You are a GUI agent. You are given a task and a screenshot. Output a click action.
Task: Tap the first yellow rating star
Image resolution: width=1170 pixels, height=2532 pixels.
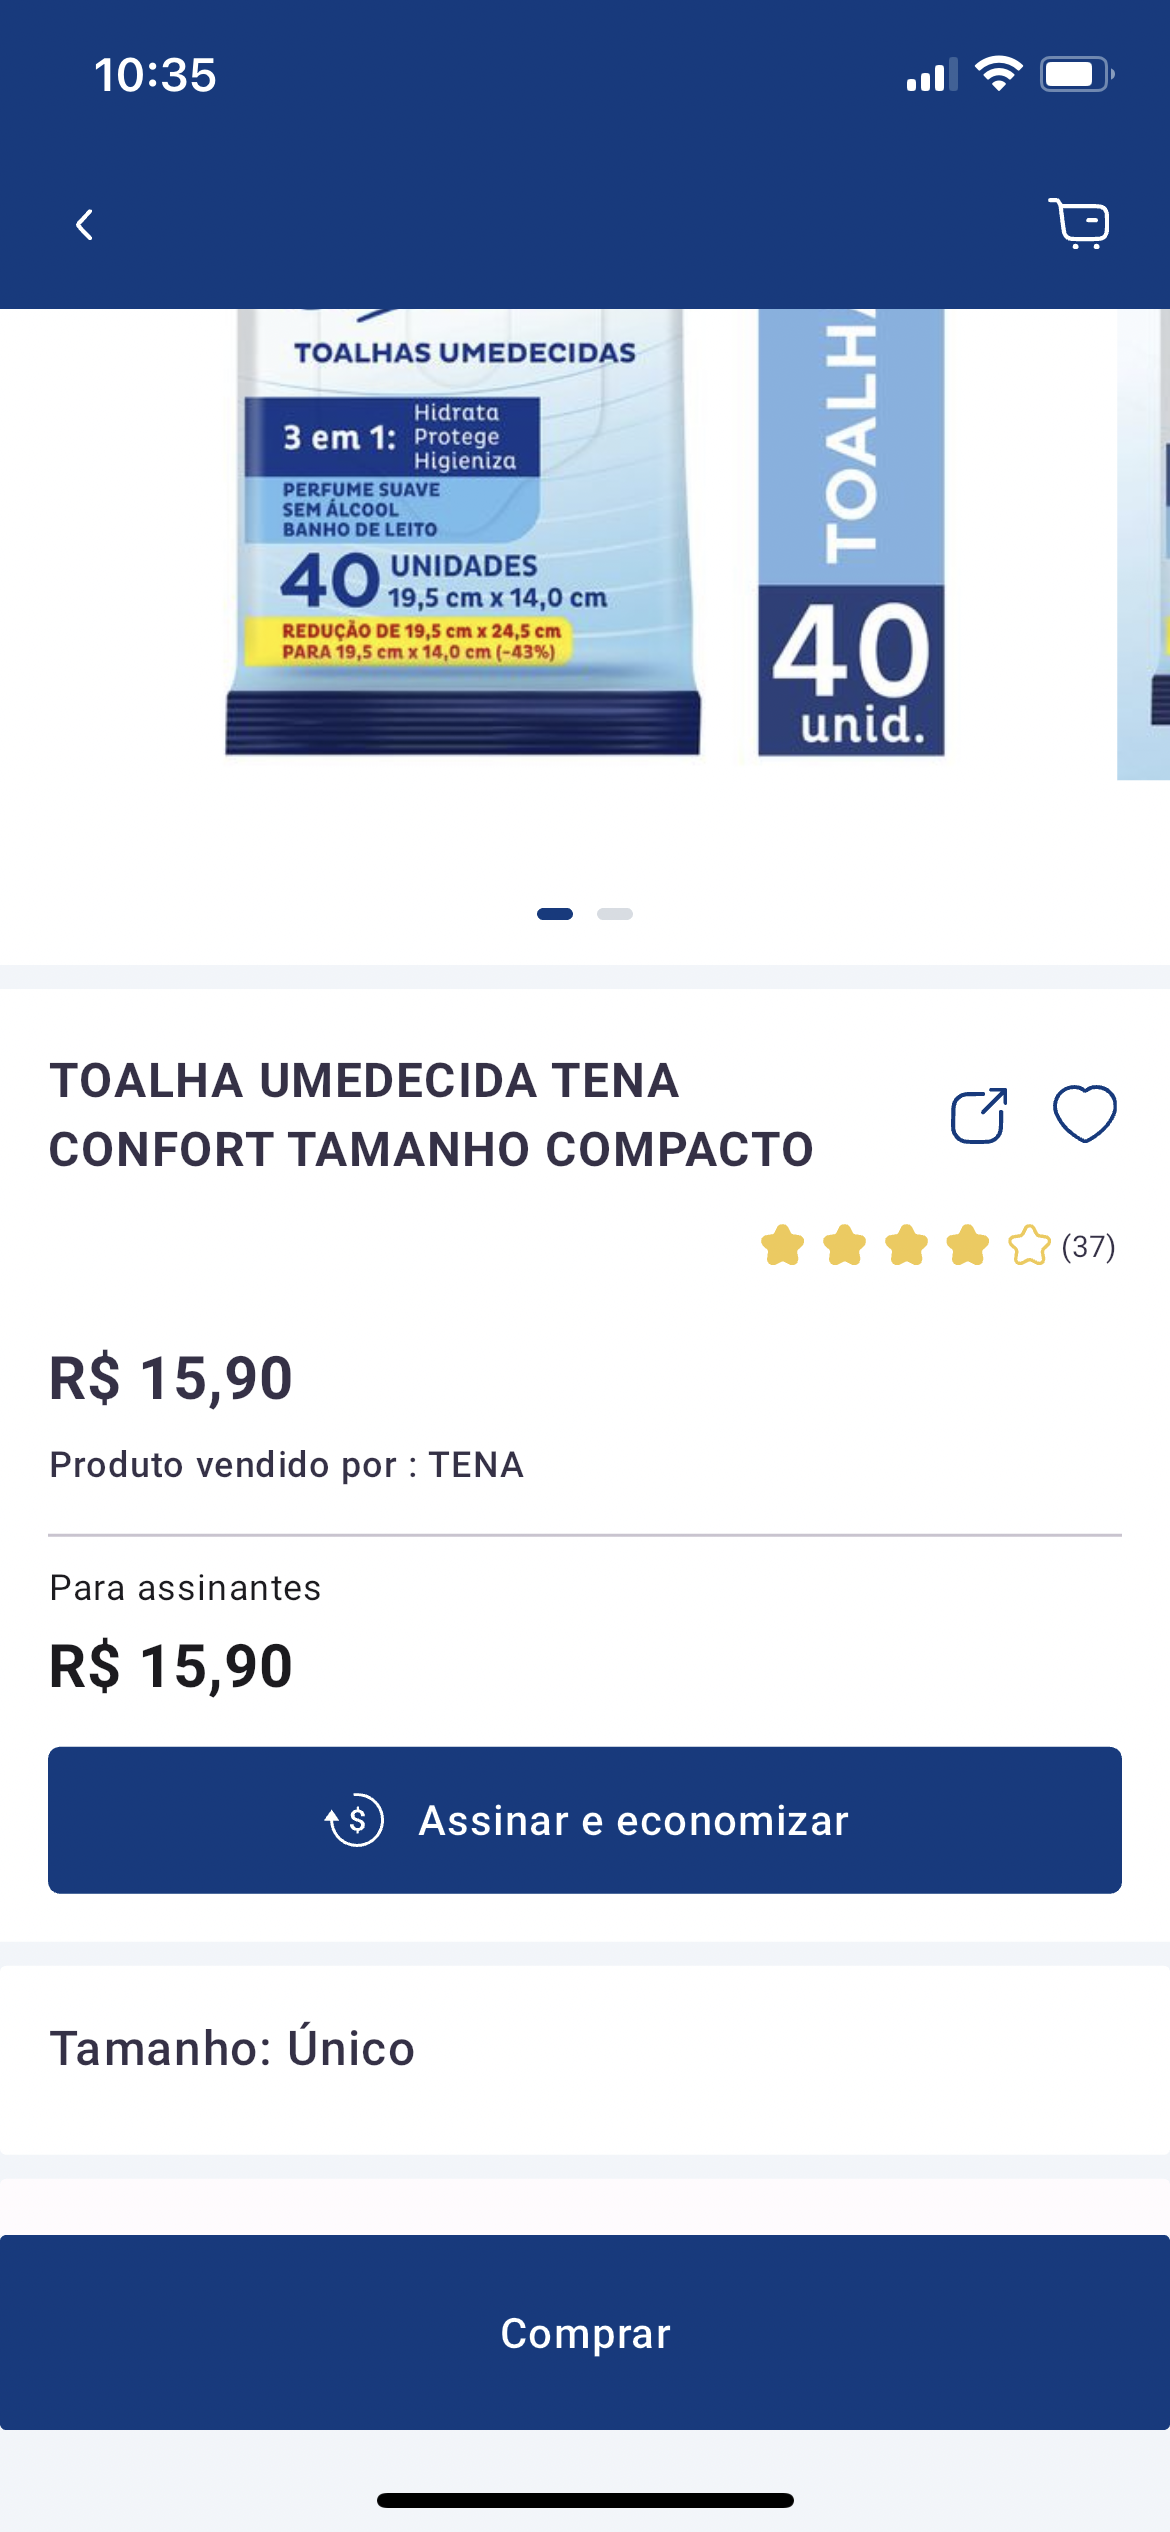tap(782, 1246)
